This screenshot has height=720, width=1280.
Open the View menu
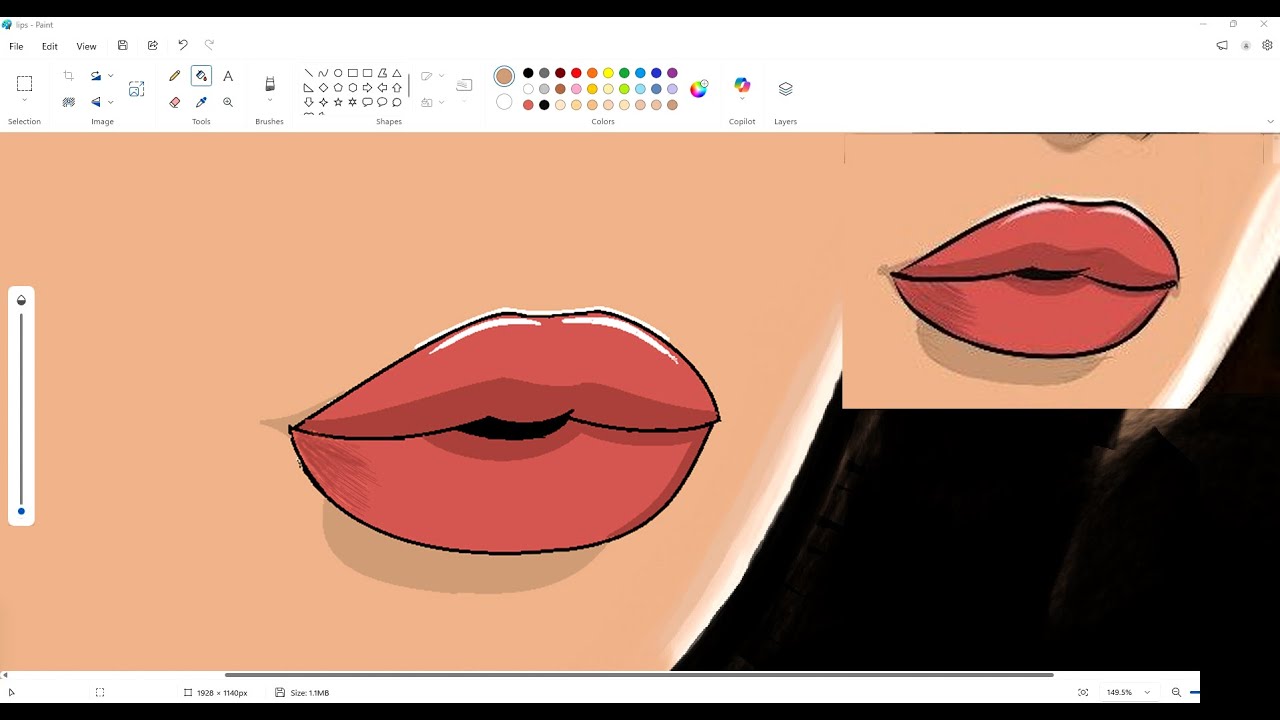(x=87, y=46)
